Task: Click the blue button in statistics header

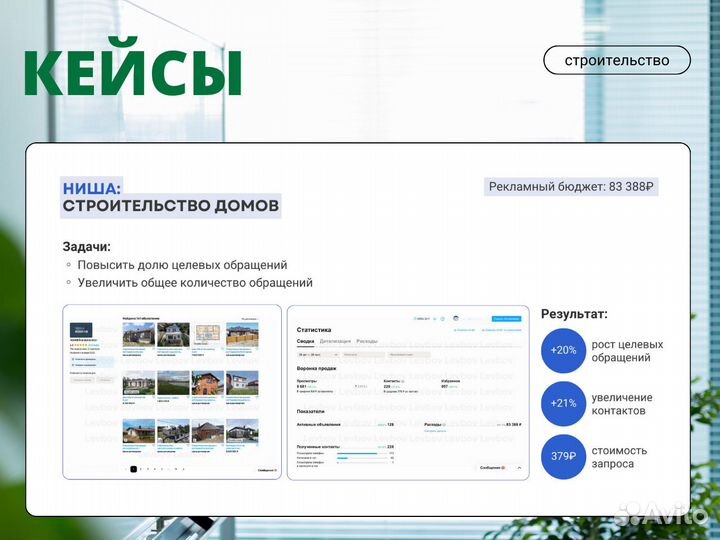Action: (506, 319)
